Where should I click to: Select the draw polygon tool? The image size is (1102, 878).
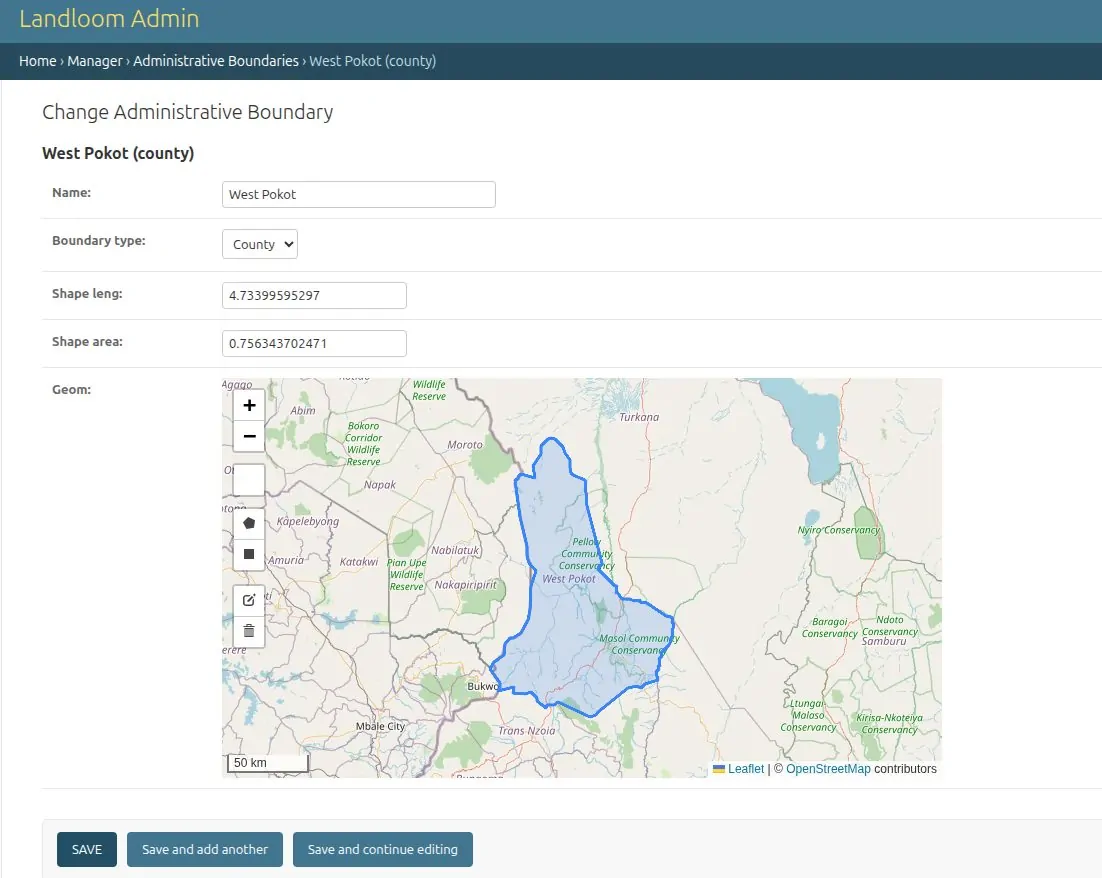[x=248, y=522]
